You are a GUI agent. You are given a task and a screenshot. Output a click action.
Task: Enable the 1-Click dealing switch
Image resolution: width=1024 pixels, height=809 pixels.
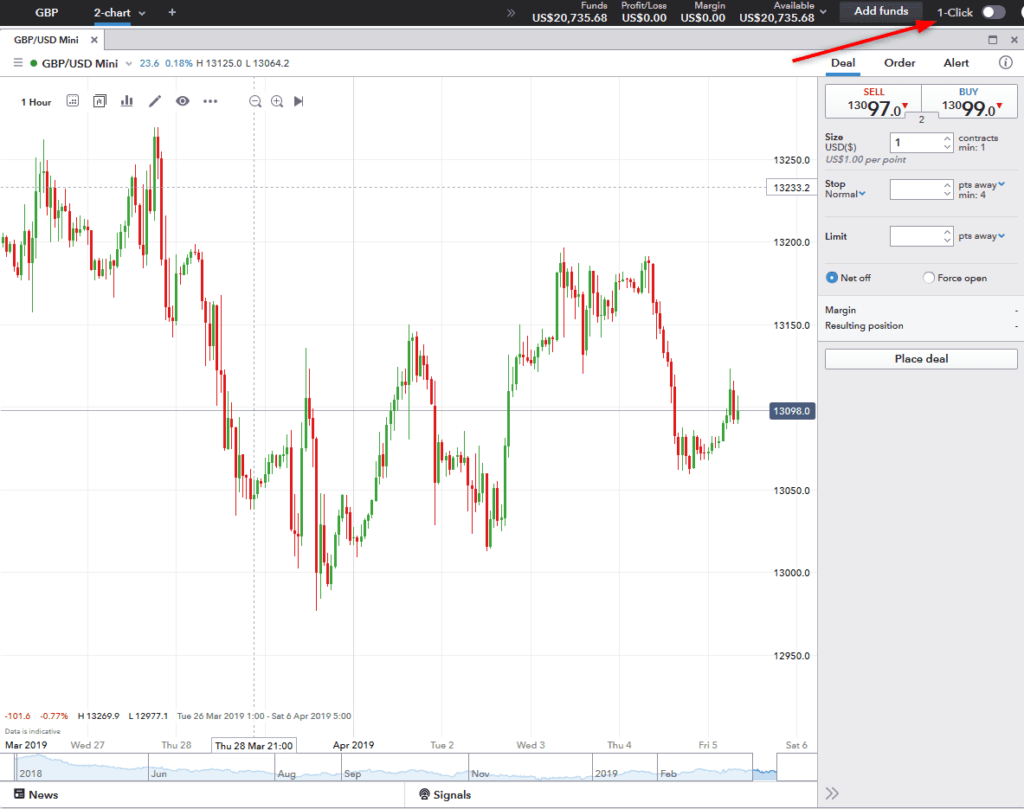tap(993, 12)
